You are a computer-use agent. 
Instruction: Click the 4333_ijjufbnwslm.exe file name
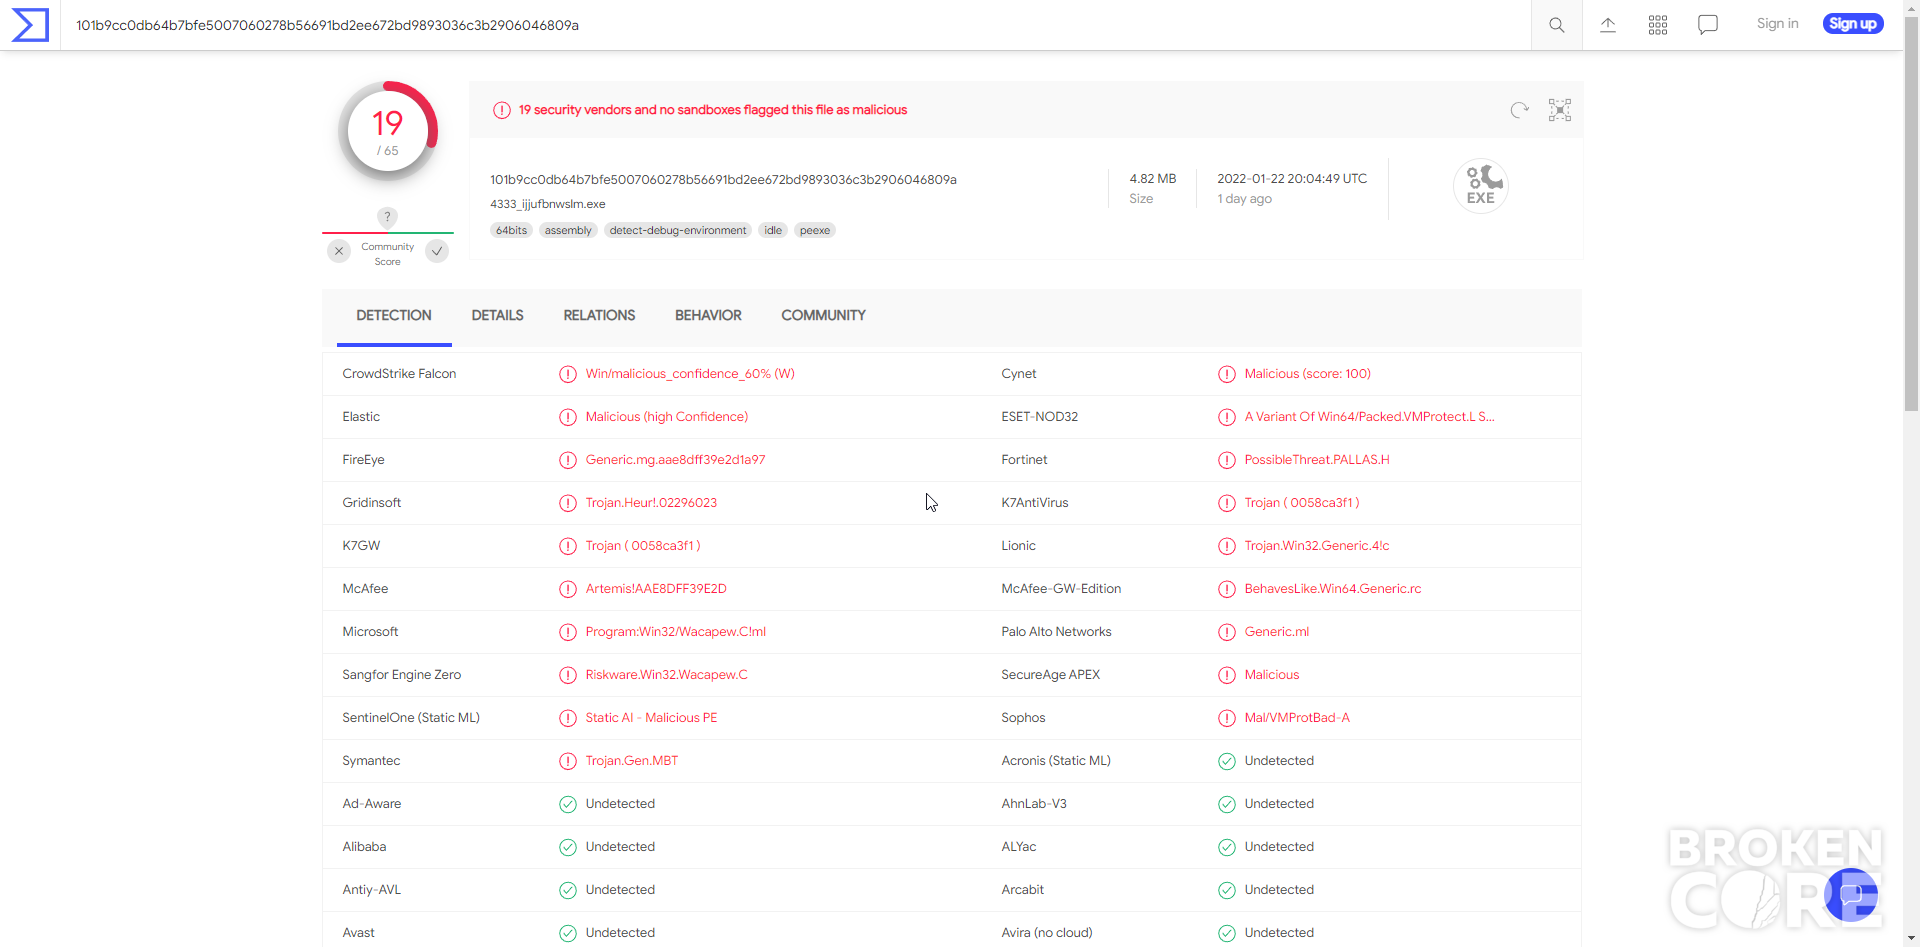point(548,204)
